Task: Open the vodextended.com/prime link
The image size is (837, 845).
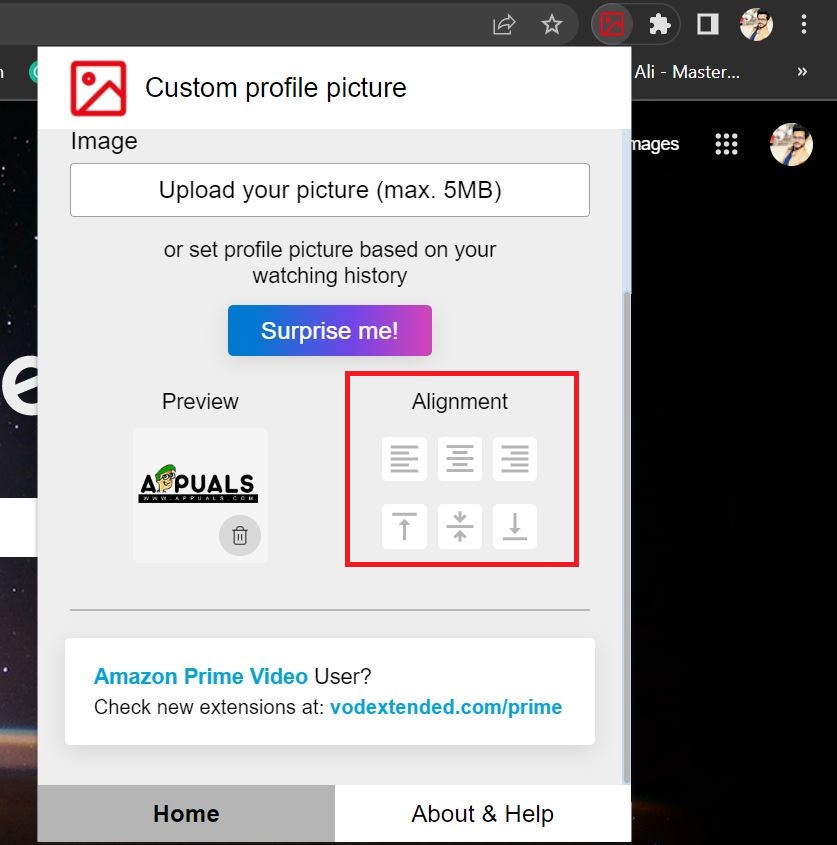Action: tap(446, 707)
